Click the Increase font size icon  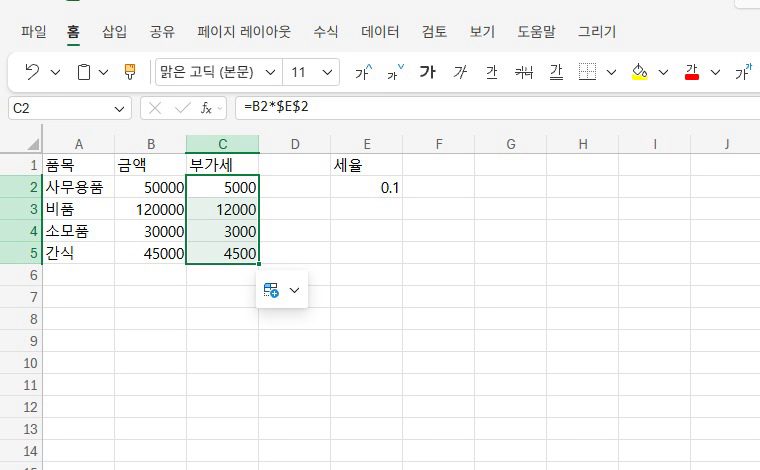pos(364,72)
